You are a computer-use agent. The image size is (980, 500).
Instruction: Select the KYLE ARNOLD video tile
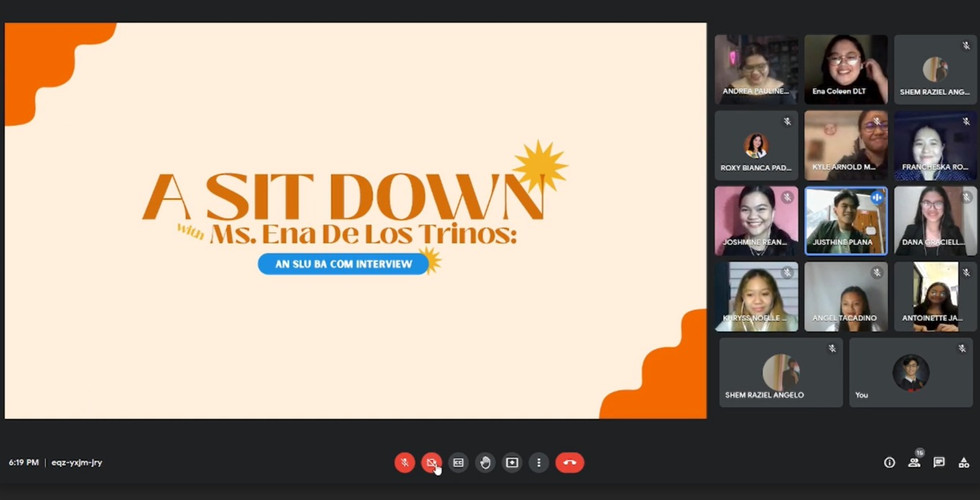click(846, 146)
